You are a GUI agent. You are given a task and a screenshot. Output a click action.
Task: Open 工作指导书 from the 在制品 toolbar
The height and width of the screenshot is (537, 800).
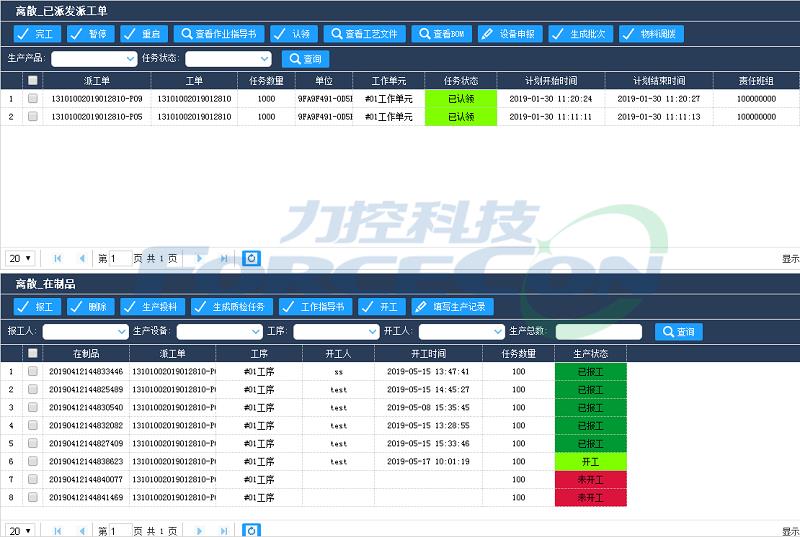(315, 306)
